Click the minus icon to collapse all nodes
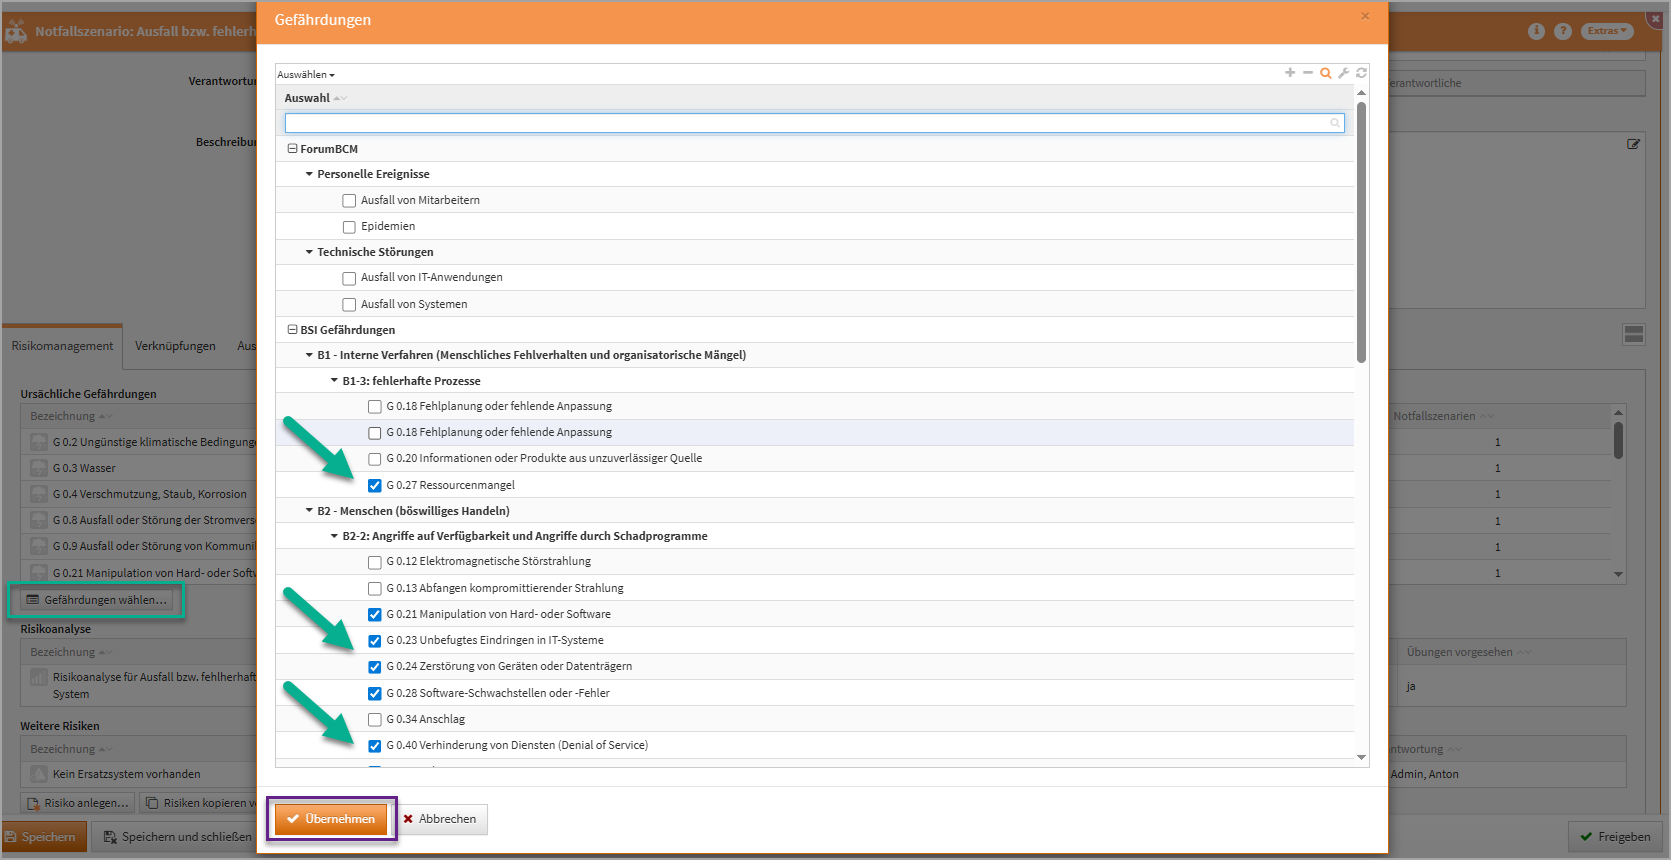The width and height of the screenshot is (1671, 860). click(1307, 73)
